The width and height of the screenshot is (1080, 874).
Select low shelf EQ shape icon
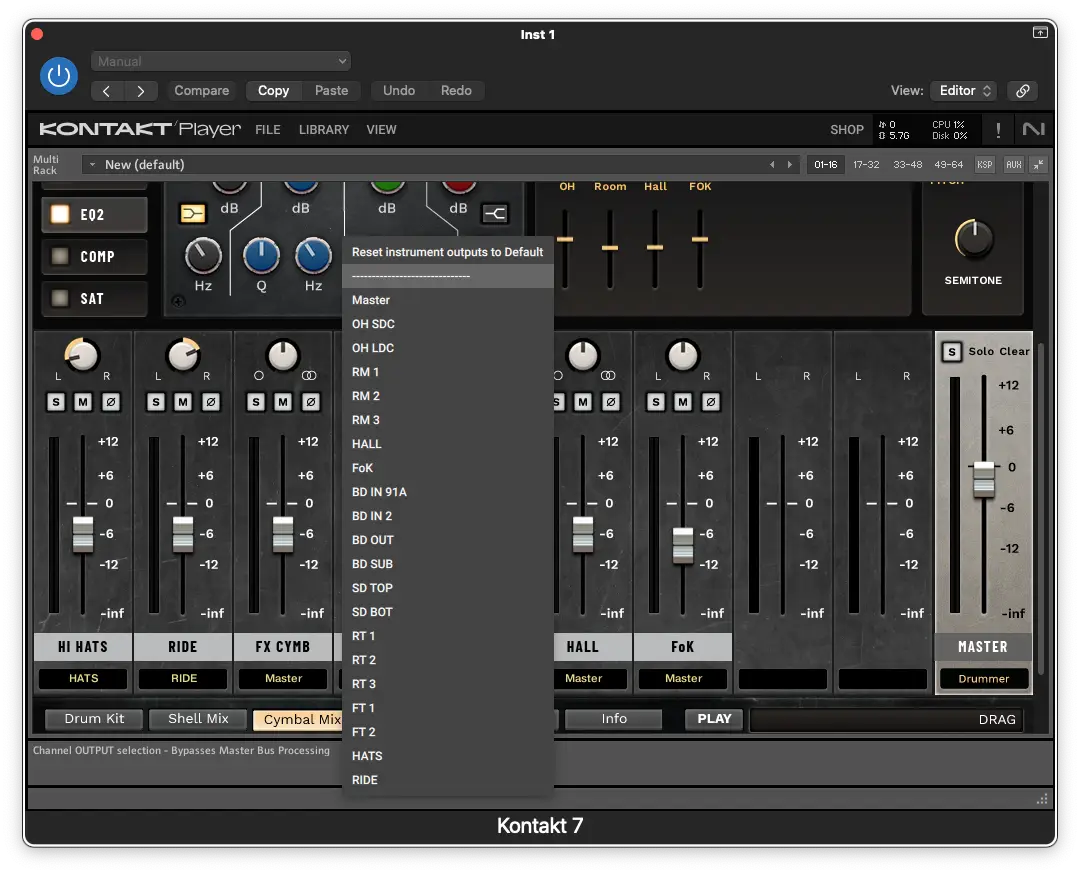coord(193,214)
